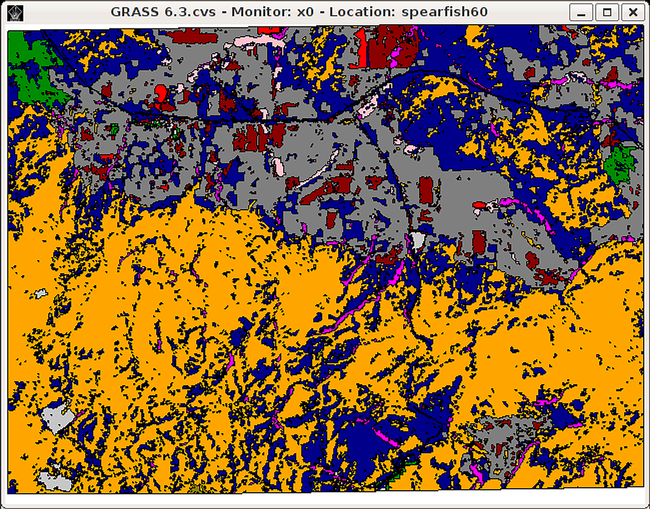Close the GRASS monitor x0 window

tap(633, 12)
